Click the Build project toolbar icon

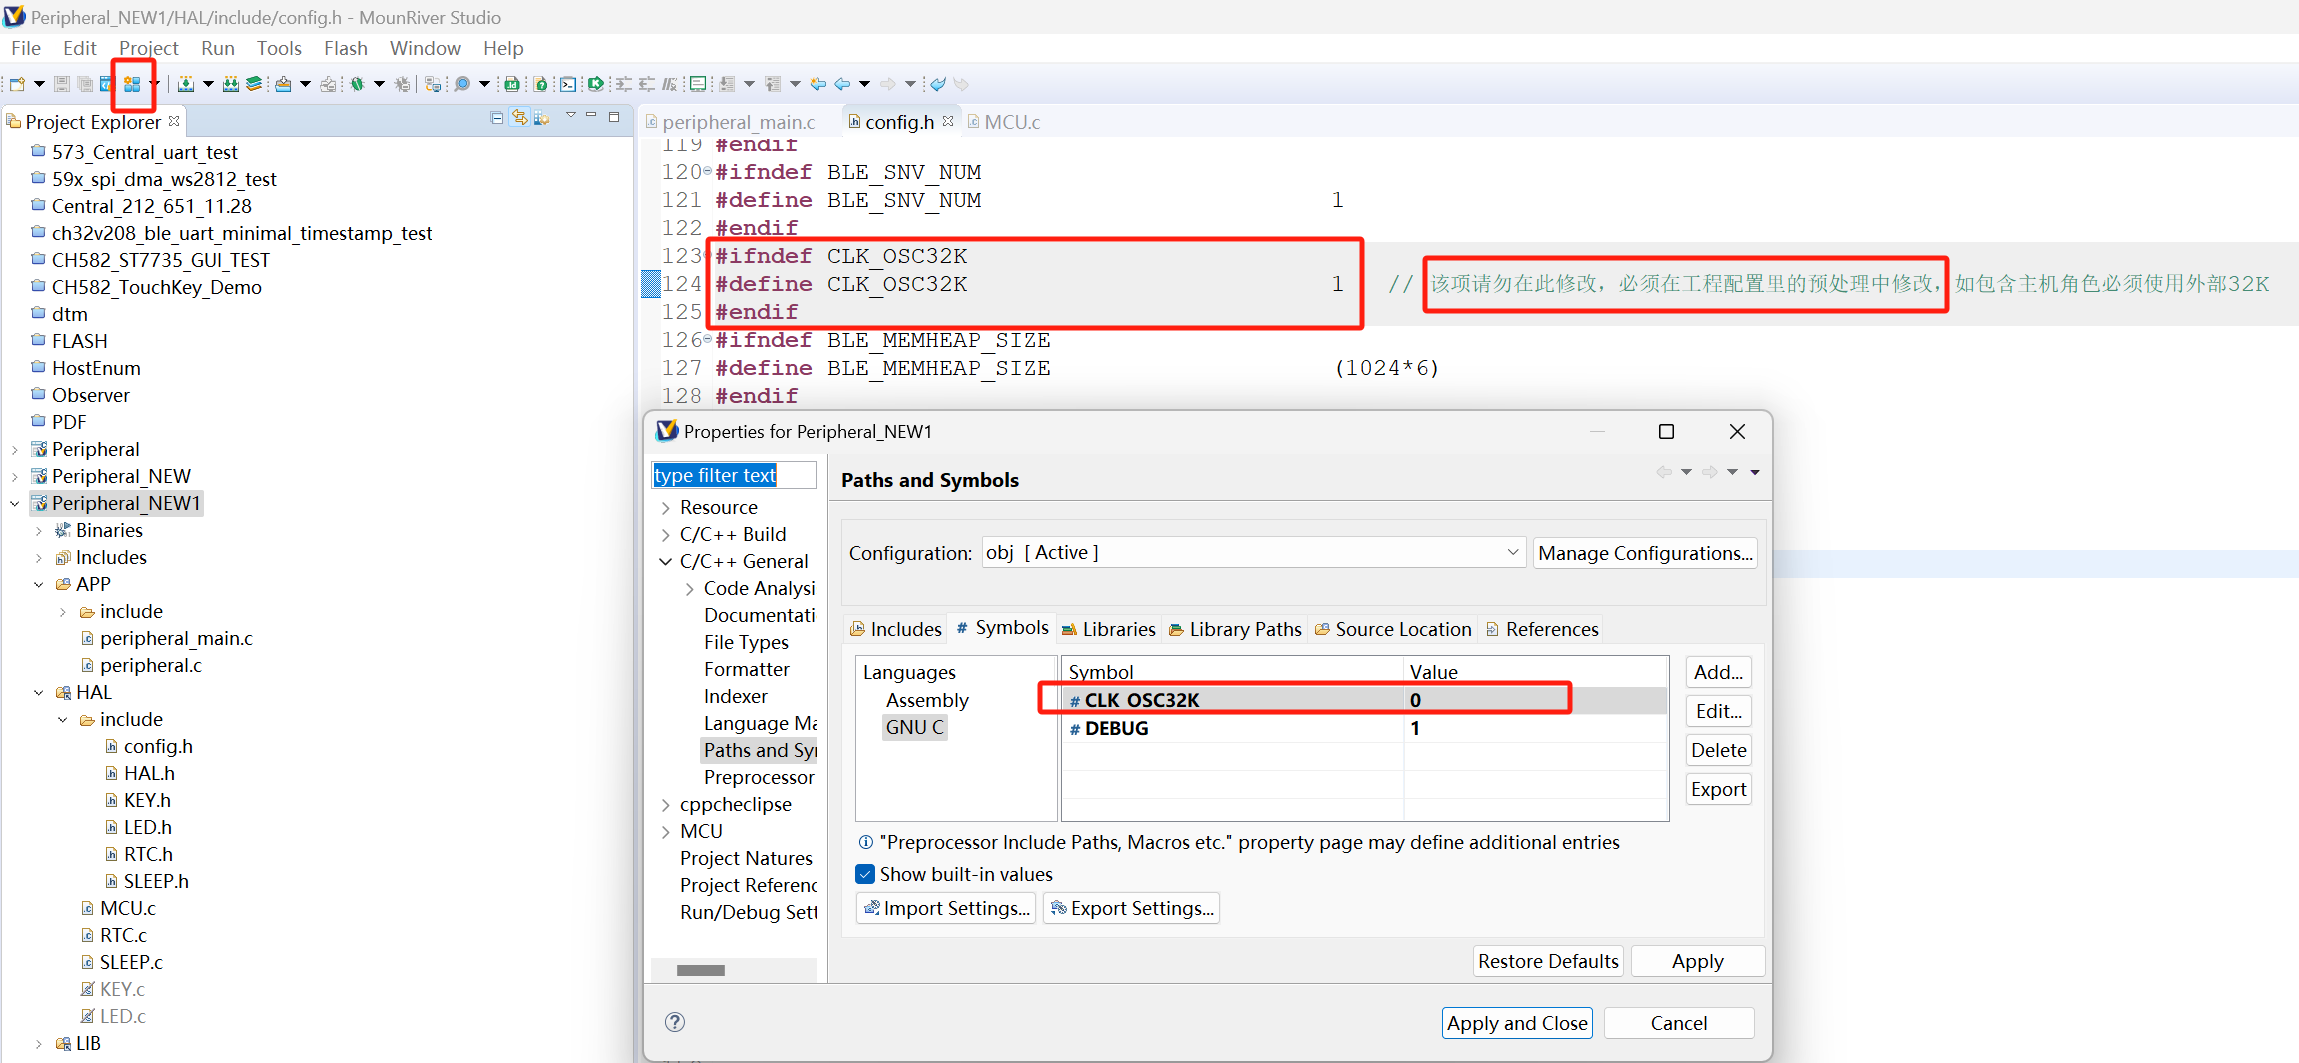click(x=185, y=84)
